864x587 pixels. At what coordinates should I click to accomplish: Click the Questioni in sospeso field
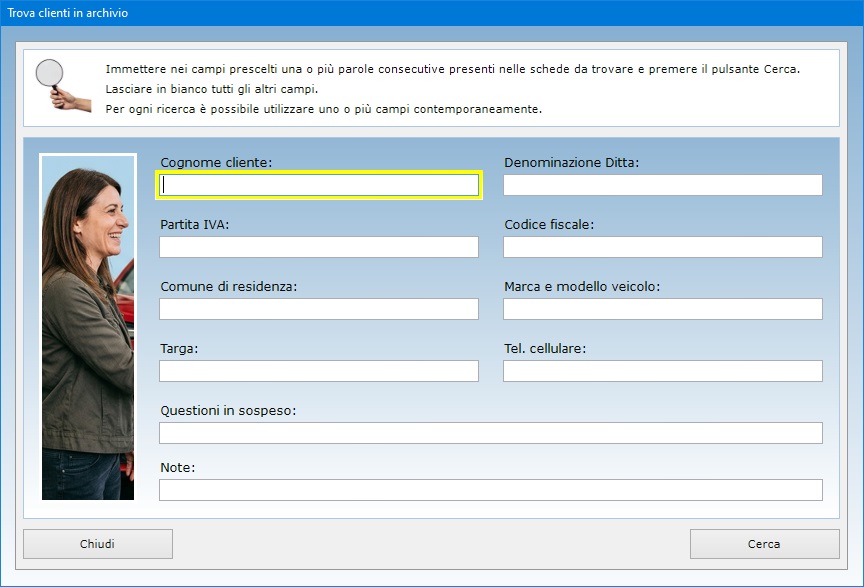coord(491,433)
